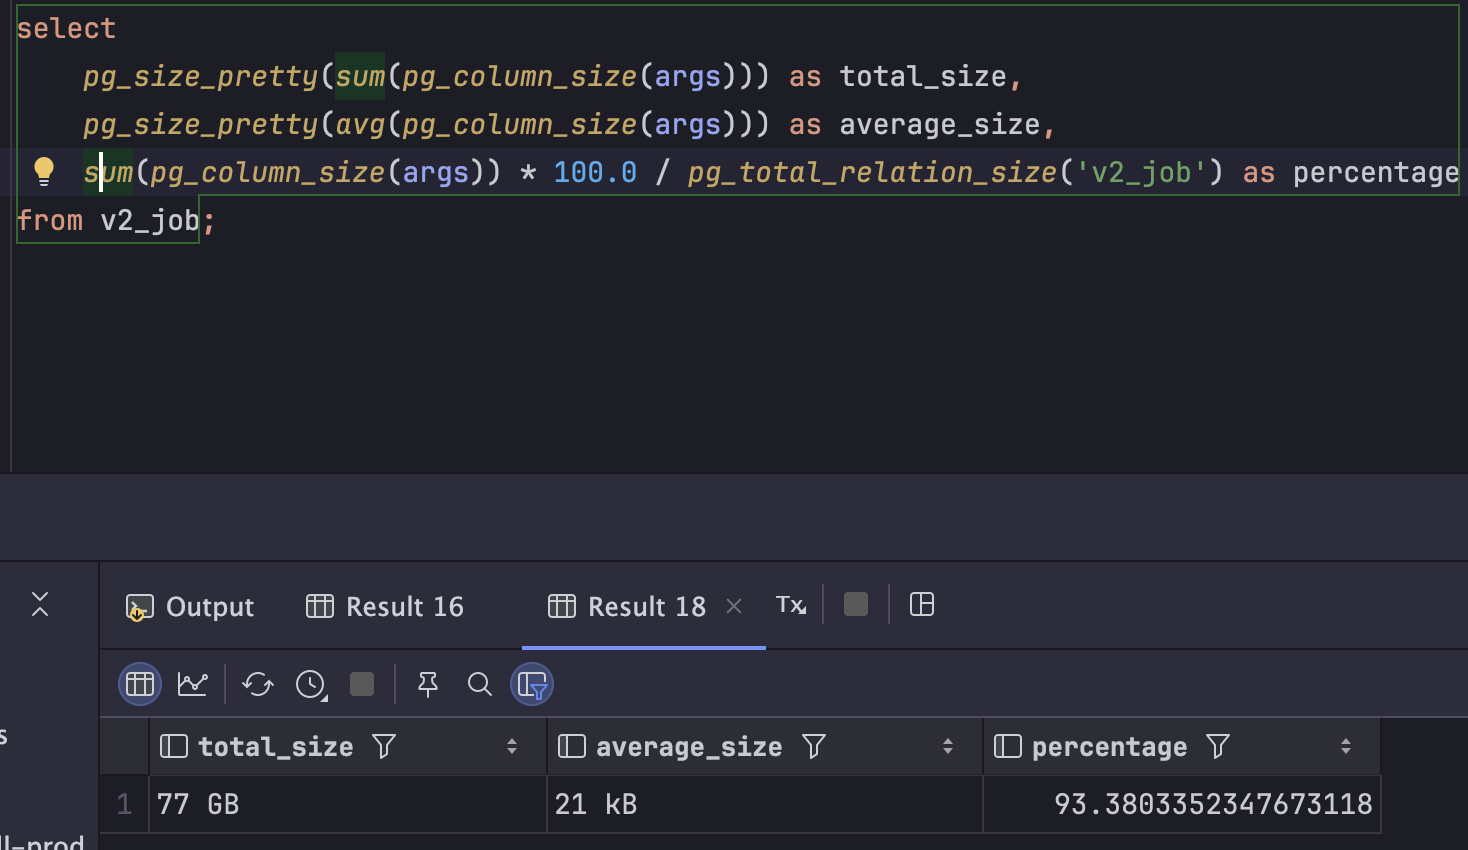The height and width of the screenshot is (850, 1468).
Task: Click the stop button beside Tx
Action: pyautogui.click(x=856, y=604)
